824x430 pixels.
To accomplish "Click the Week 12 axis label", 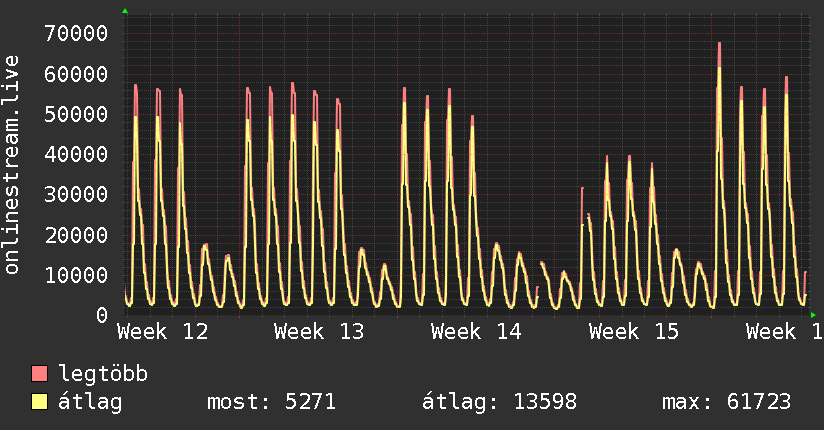I will [163, 332].
